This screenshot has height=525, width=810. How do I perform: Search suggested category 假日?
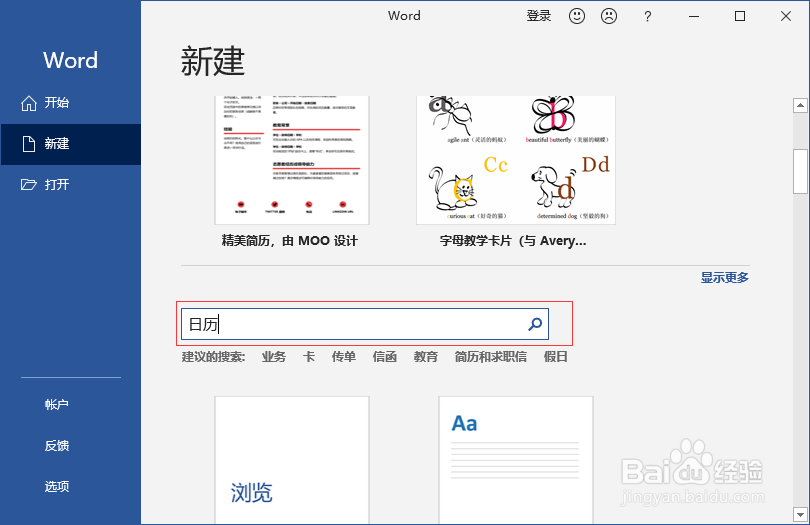pyautogui.click(x=556, y=357)
